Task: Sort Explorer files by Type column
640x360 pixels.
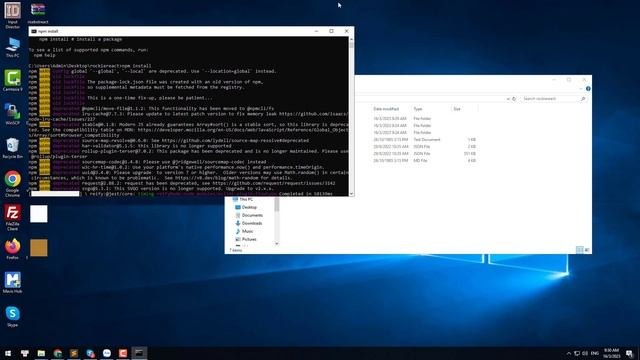Action: (418, 109)
